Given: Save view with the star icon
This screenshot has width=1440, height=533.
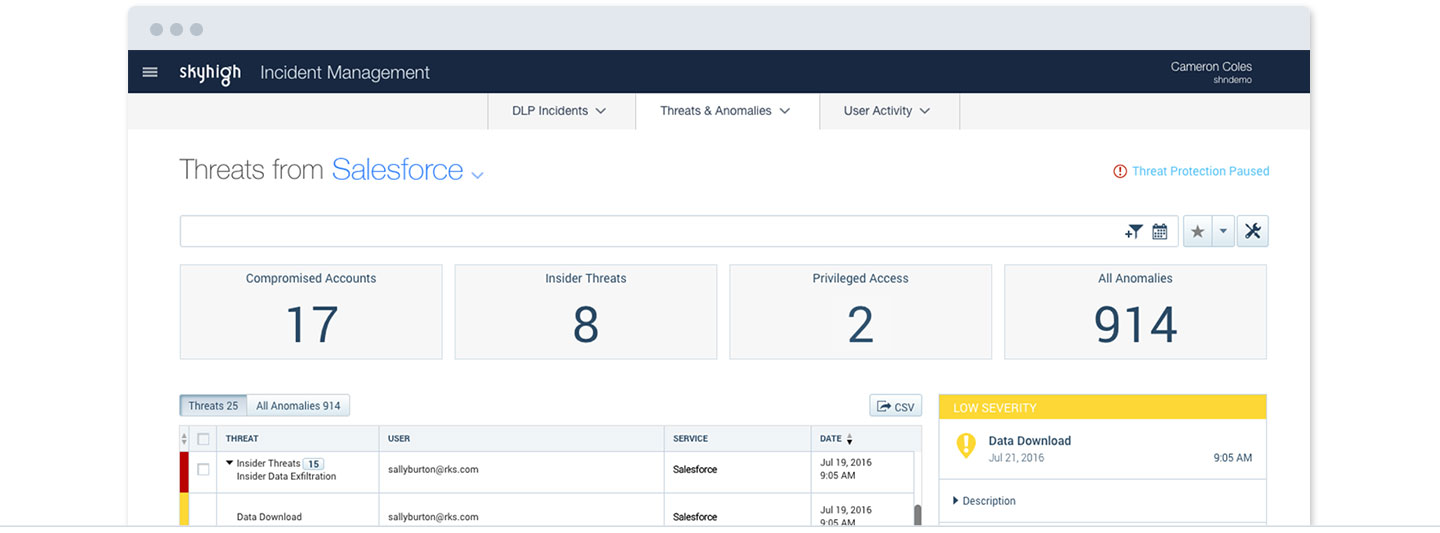Looking at the screenshot, I should [1197, 232].
